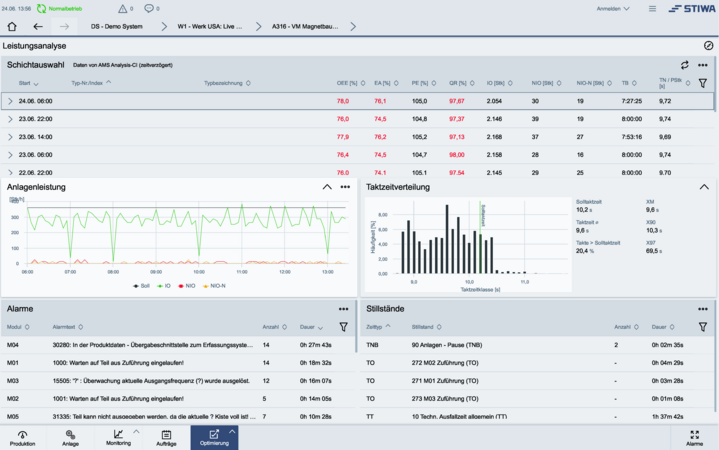
Task: Go to the home screen icon
Action: point(12,27)
